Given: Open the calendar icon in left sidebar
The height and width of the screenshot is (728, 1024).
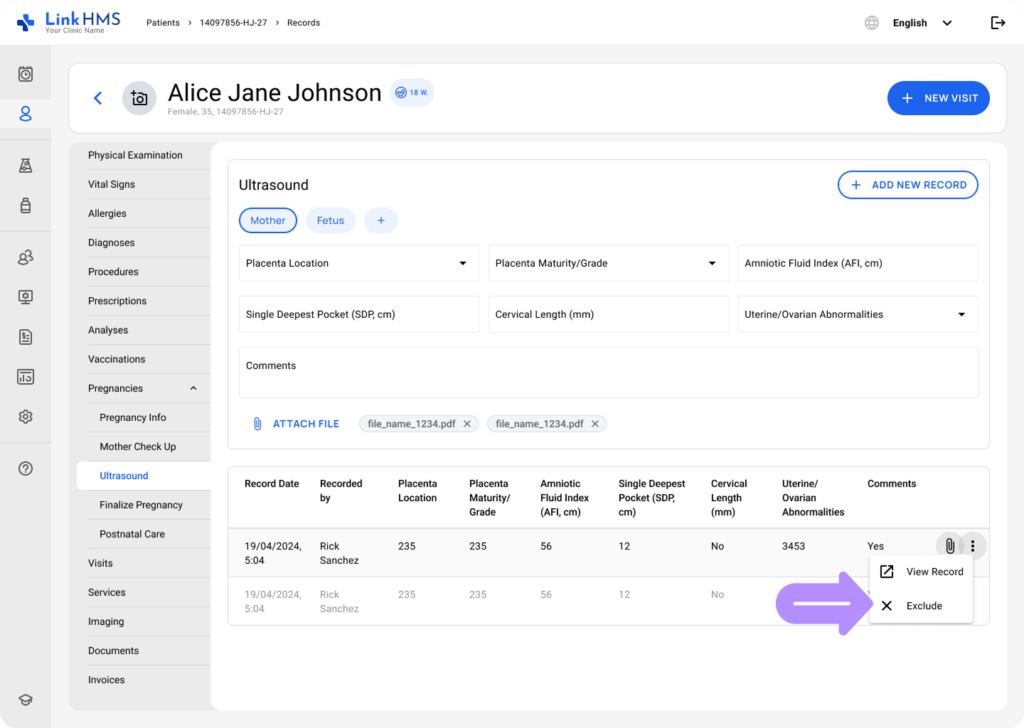Looking at the screenshot, I should point(26,74).
